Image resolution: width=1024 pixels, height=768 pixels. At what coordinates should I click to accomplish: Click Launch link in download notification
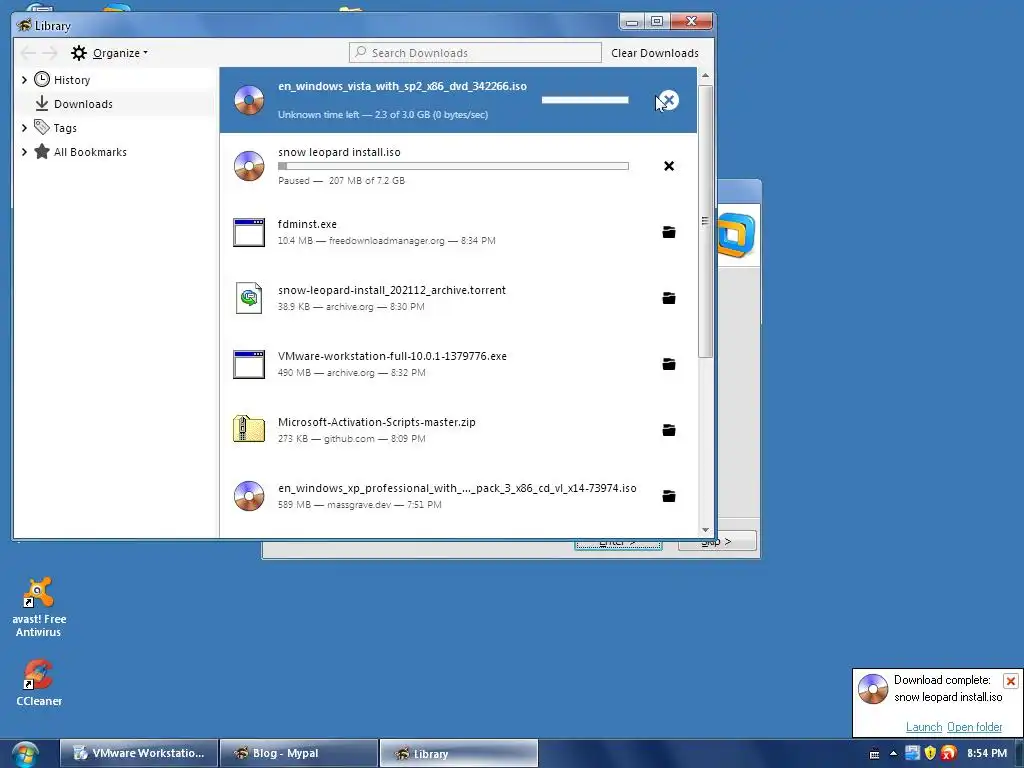923,727
